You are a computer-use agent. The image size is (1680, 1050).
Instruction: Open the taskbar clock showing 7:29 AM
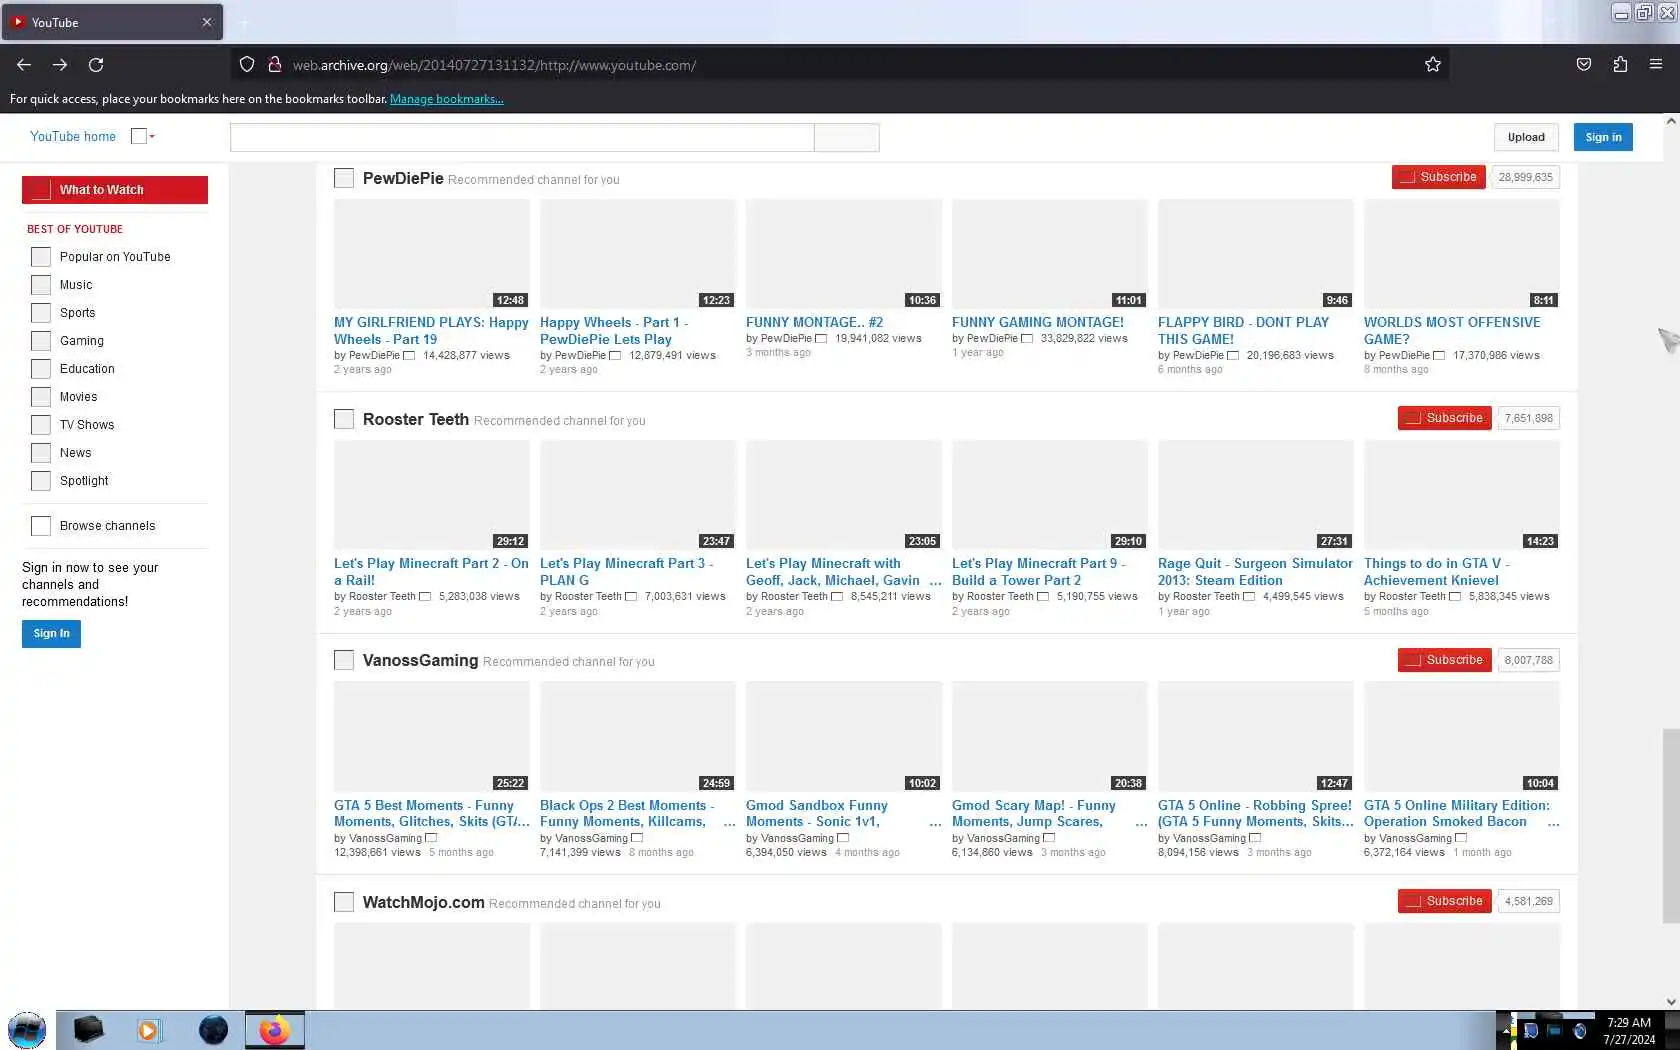pos(1629,1031)
